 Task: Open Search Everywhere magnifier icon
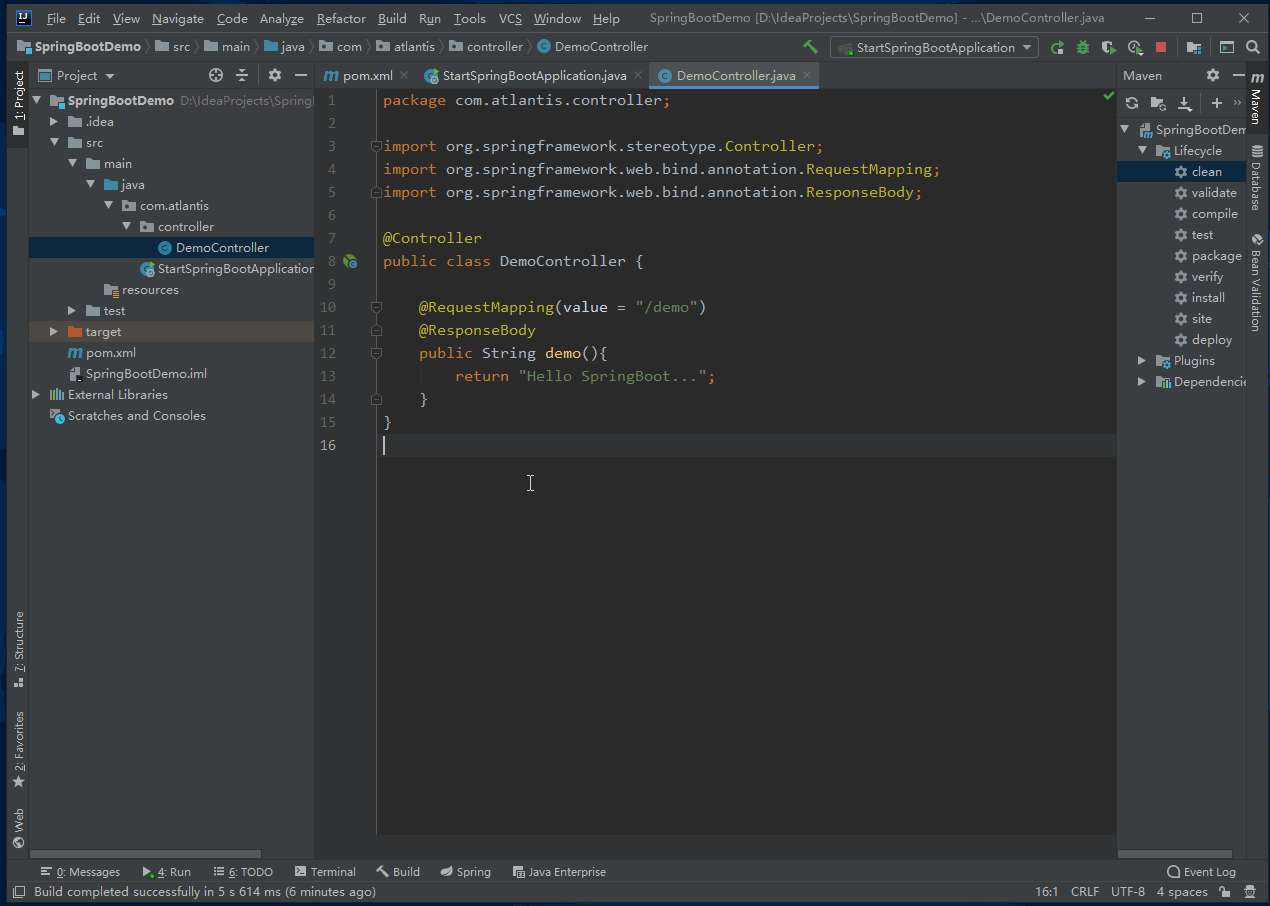pyautogui.click(x=1253, y=47)
